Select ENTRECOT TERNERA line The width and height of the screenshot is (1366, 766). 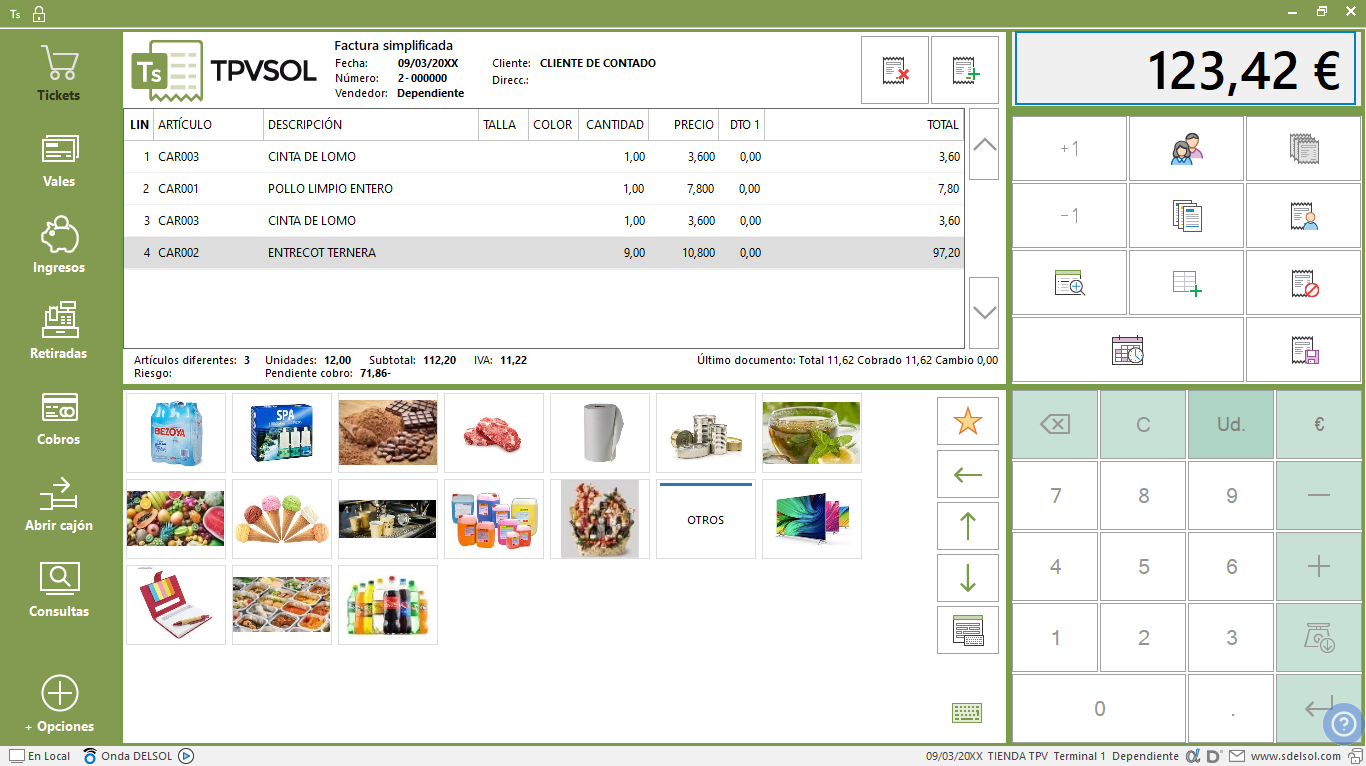tap(544, 253)
